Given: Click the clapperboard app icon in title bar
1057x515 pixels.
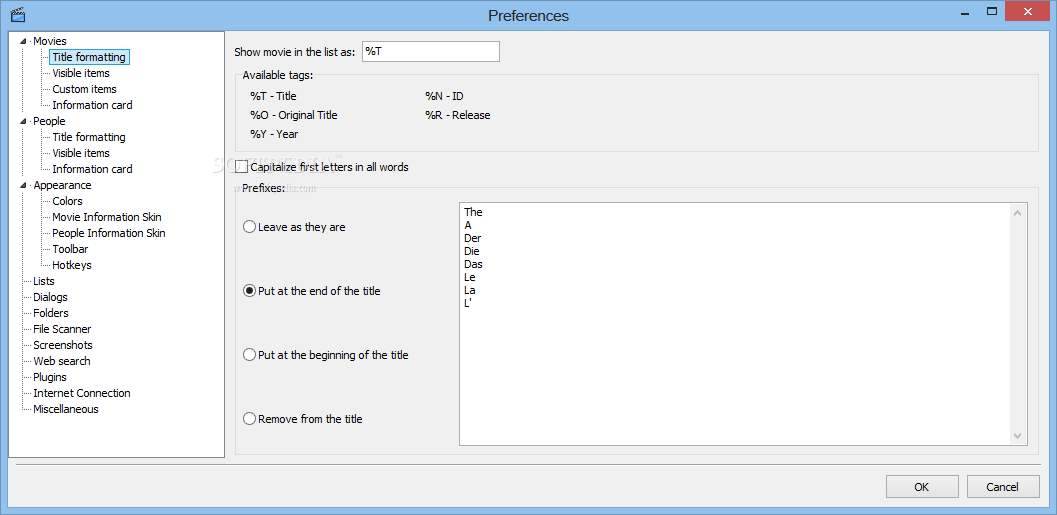Looking at the screenshot, I should click(18, 14).
